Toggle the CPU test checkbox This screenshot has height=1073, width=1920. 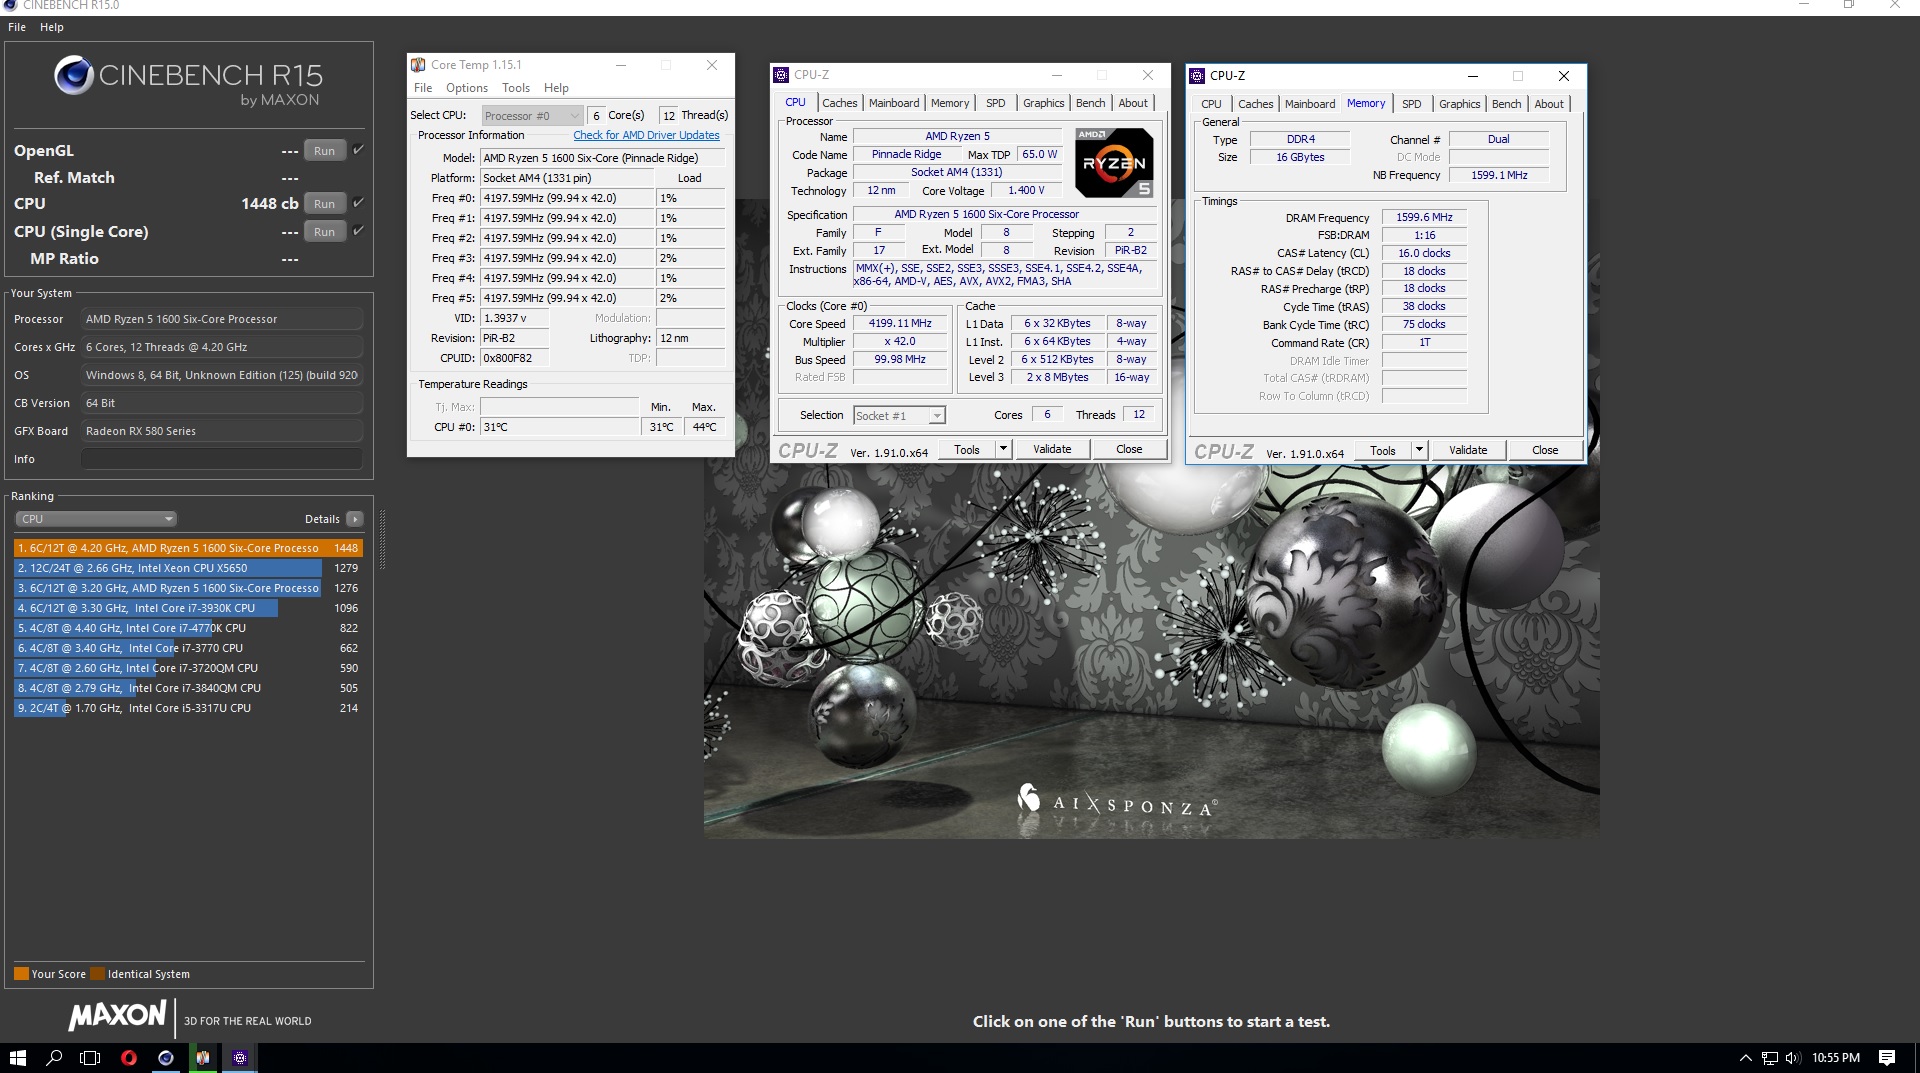point(359,203)
